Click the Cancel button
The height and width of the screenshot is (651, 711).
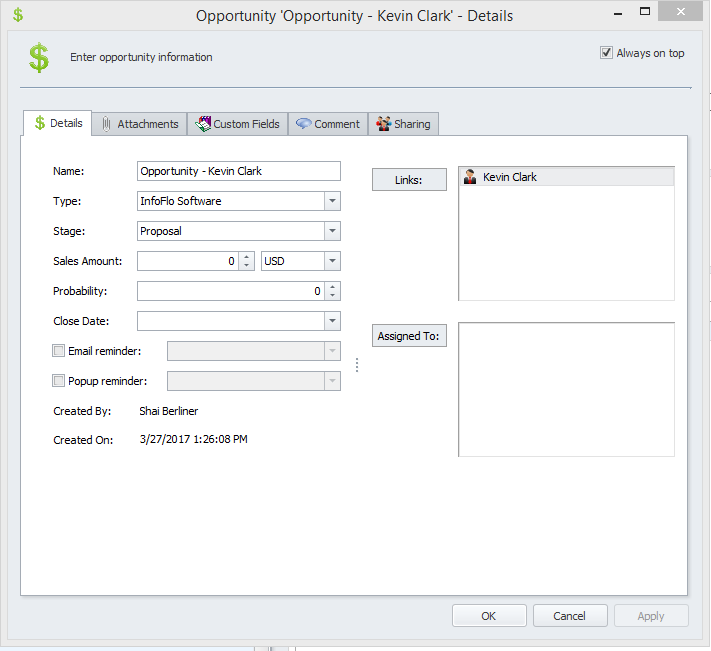[x=570, y=616]
